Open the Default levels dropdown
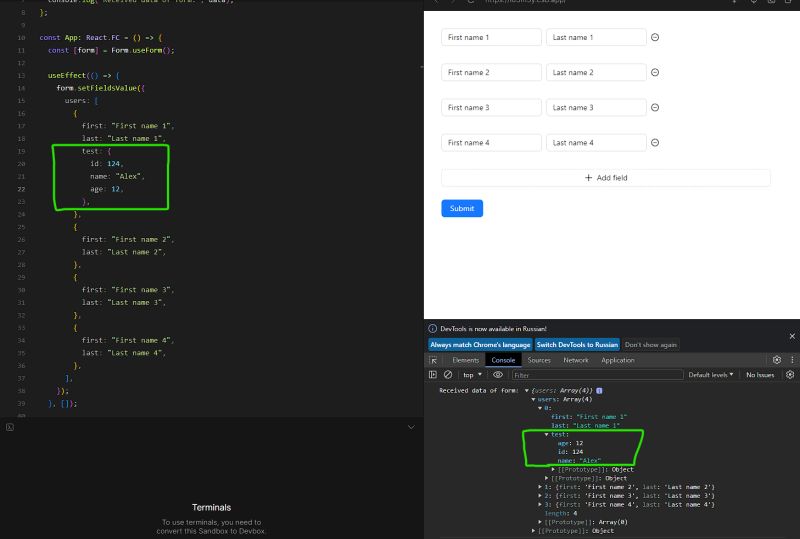This screenshot has width=800, height=539. (x=711, y=375)
